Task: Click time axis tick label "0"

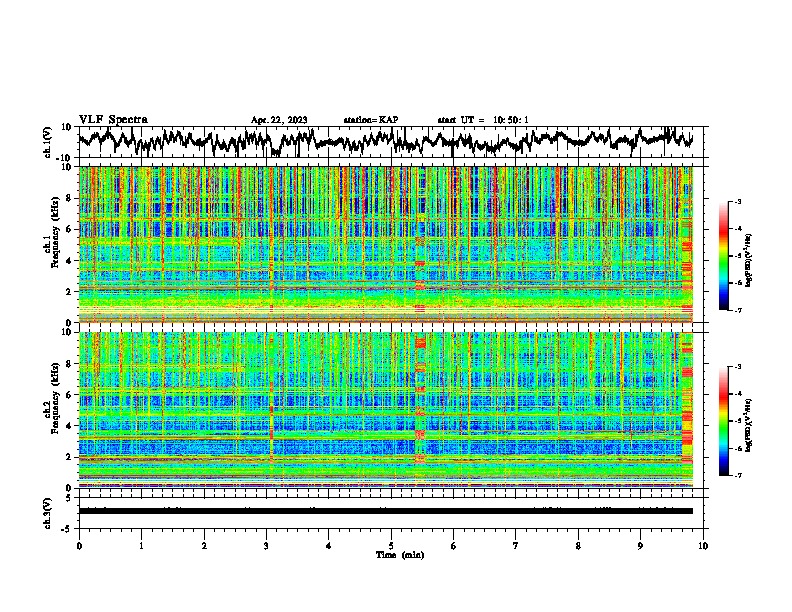Action: point(79,546)
